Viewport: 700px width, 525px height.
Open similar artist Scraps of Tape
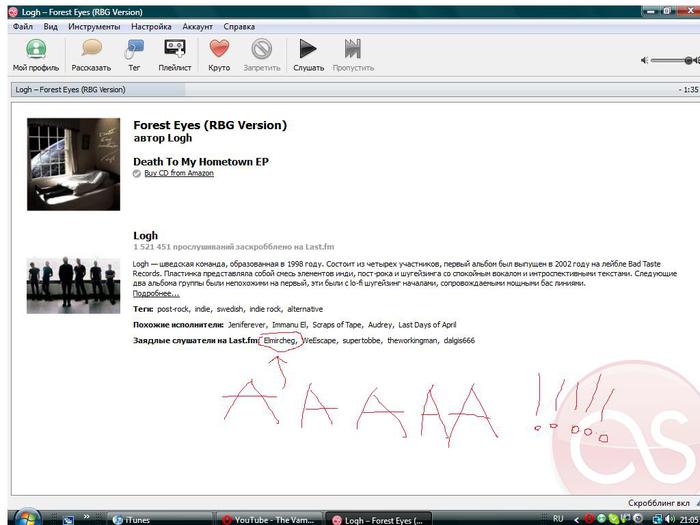pos(337,325)
